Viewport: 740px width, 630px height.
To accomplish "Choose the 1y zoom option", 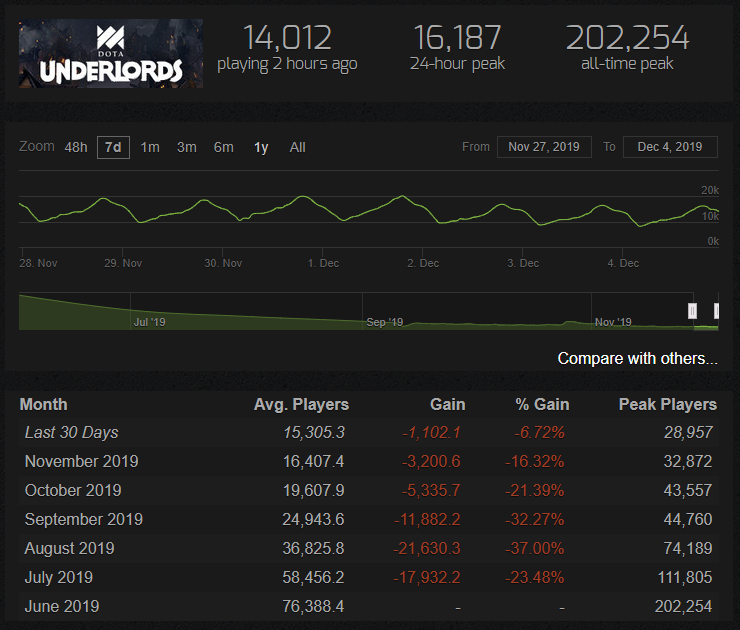I will click(261, 148).
